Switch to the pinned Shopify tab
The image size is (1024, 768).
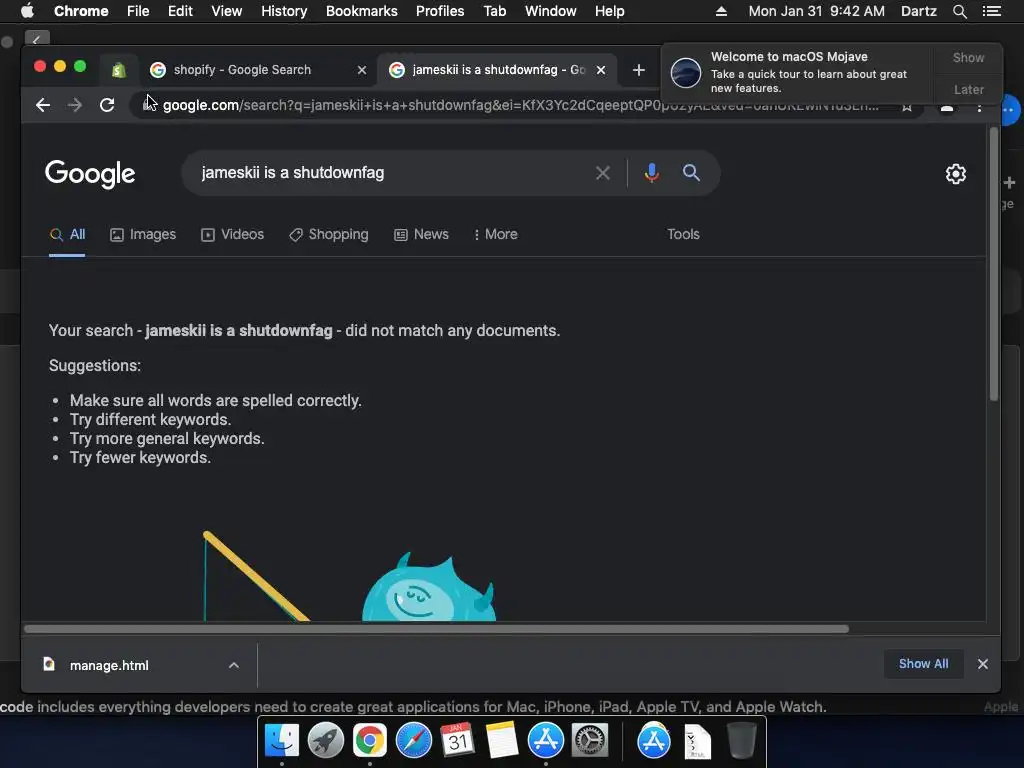click(x=119, y=70)
